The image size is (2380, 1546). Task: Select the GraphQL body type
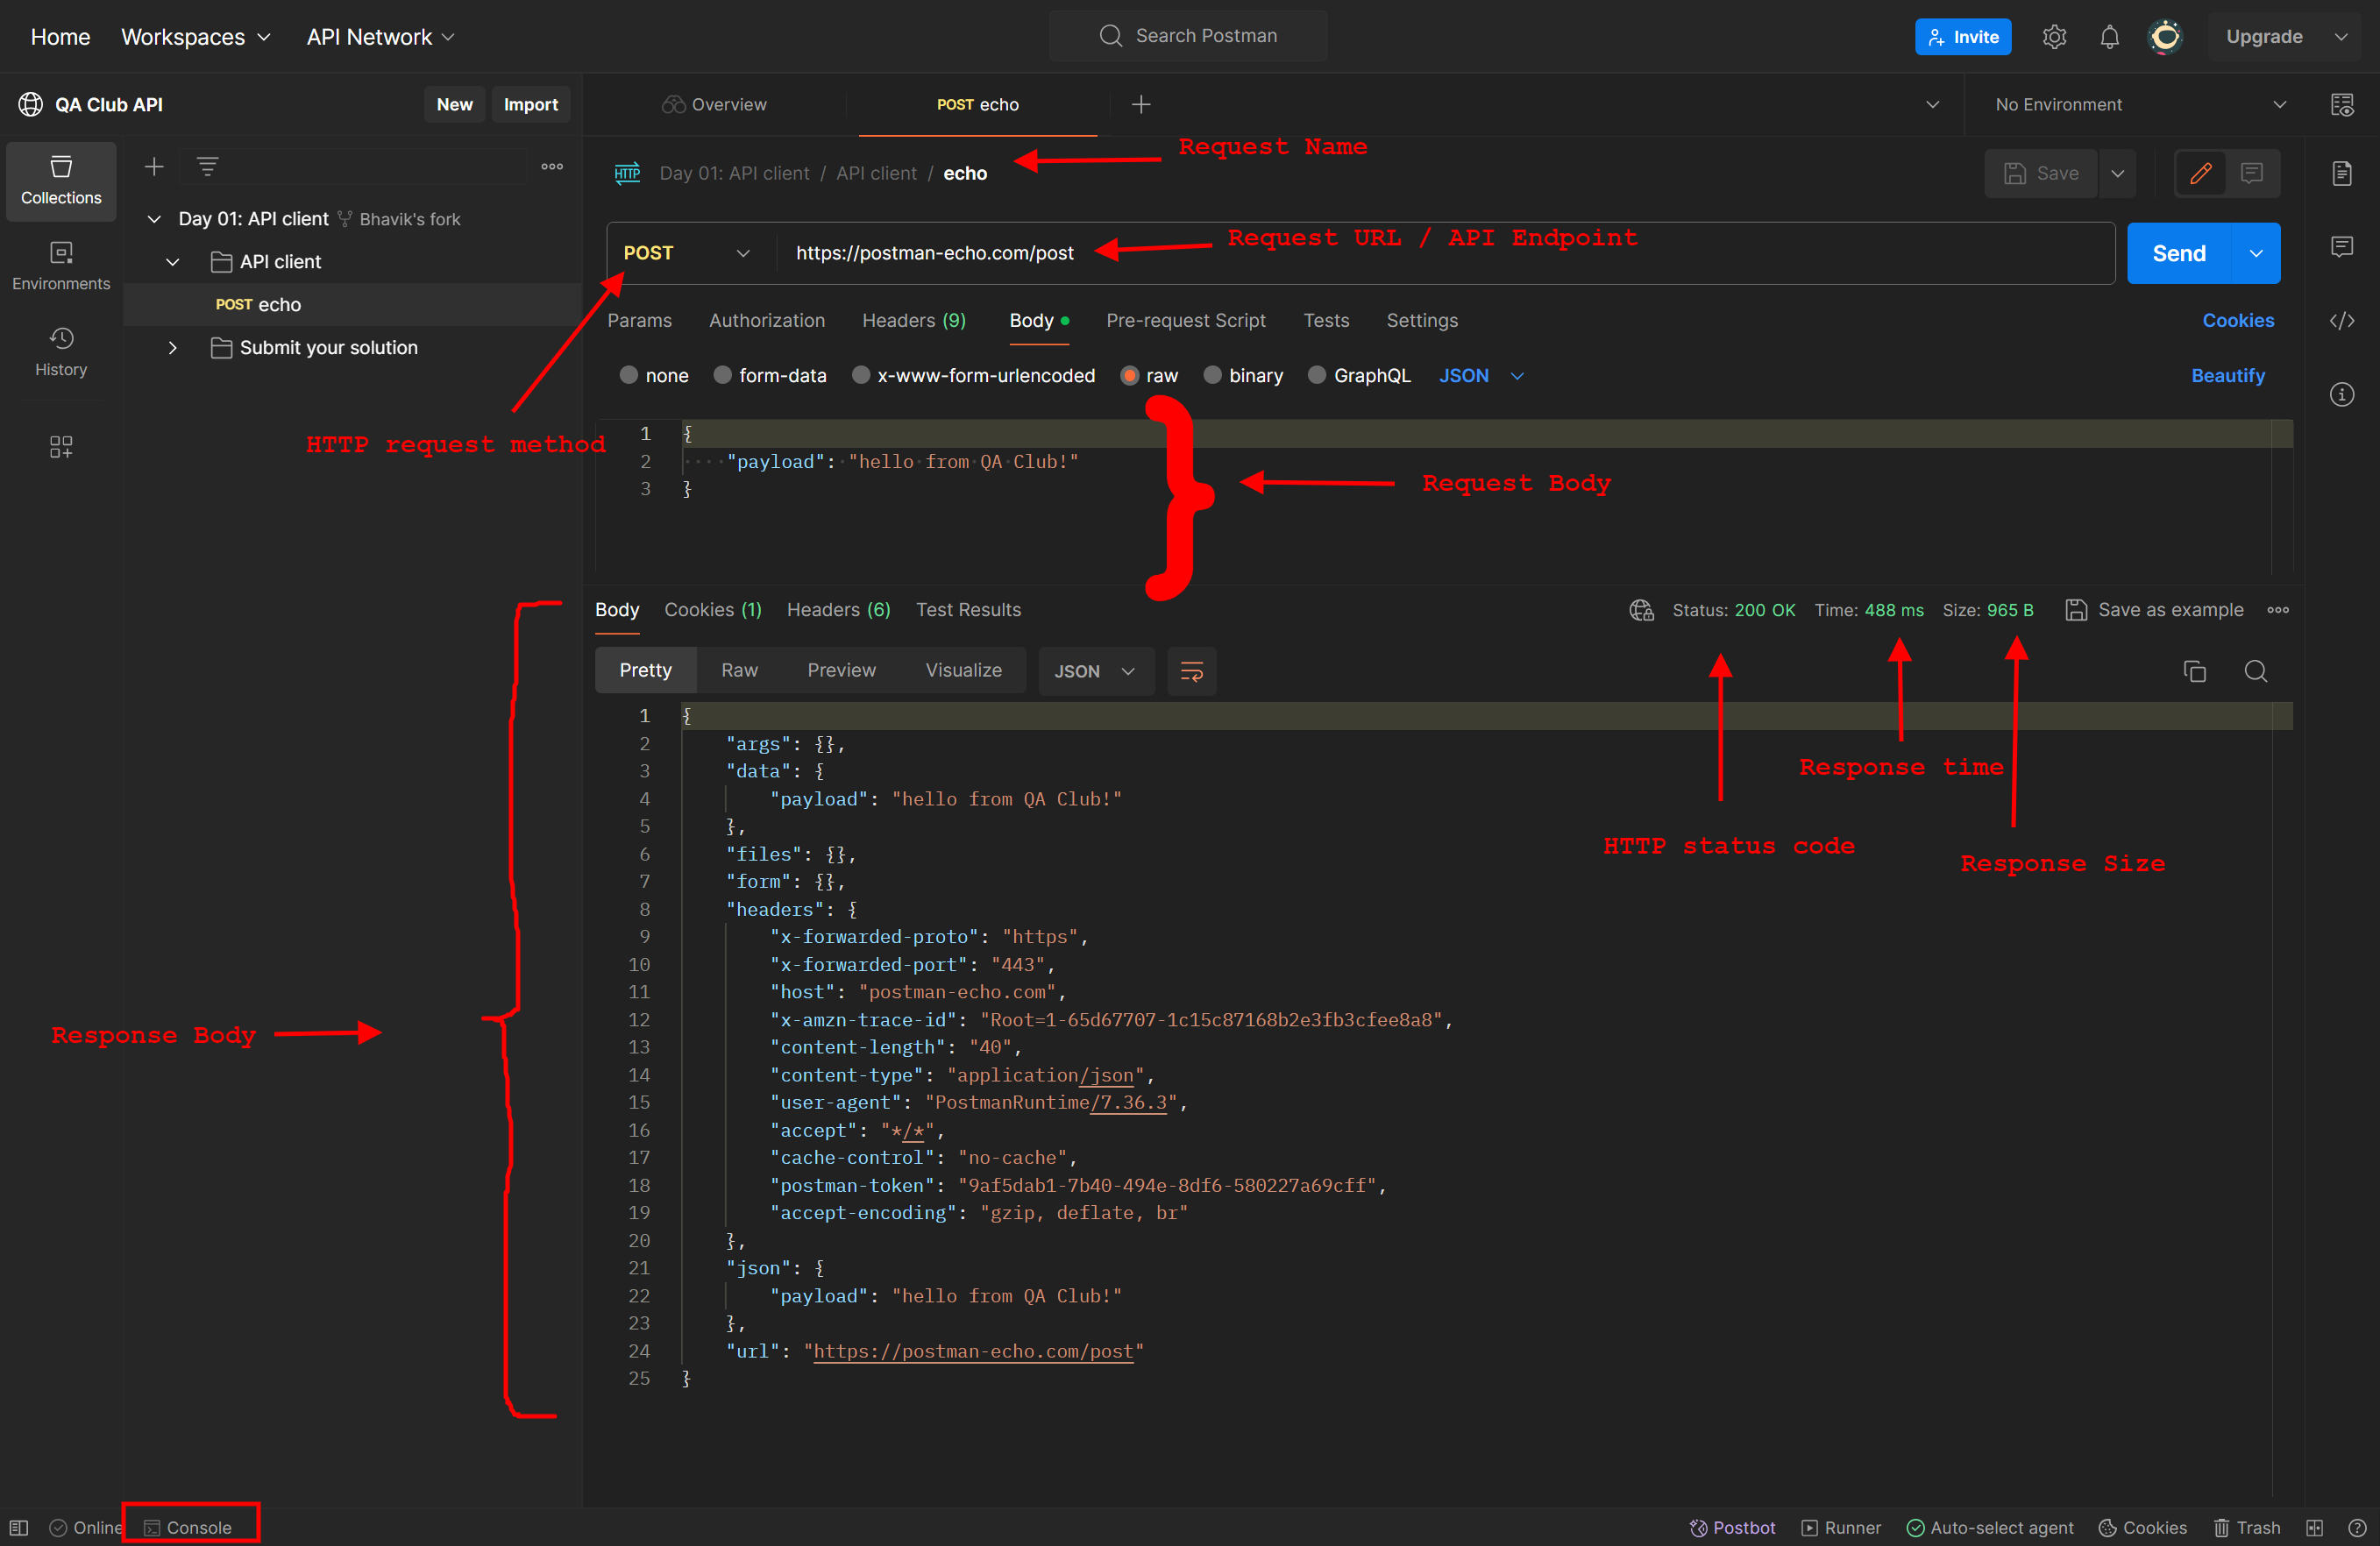1358,375
